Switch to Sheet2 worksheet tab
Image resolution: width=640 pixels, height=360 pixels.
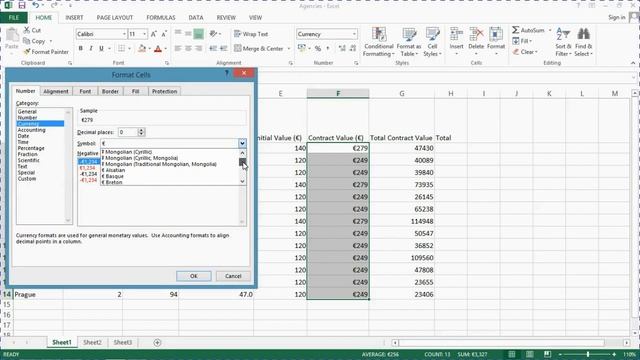[92, 342]
